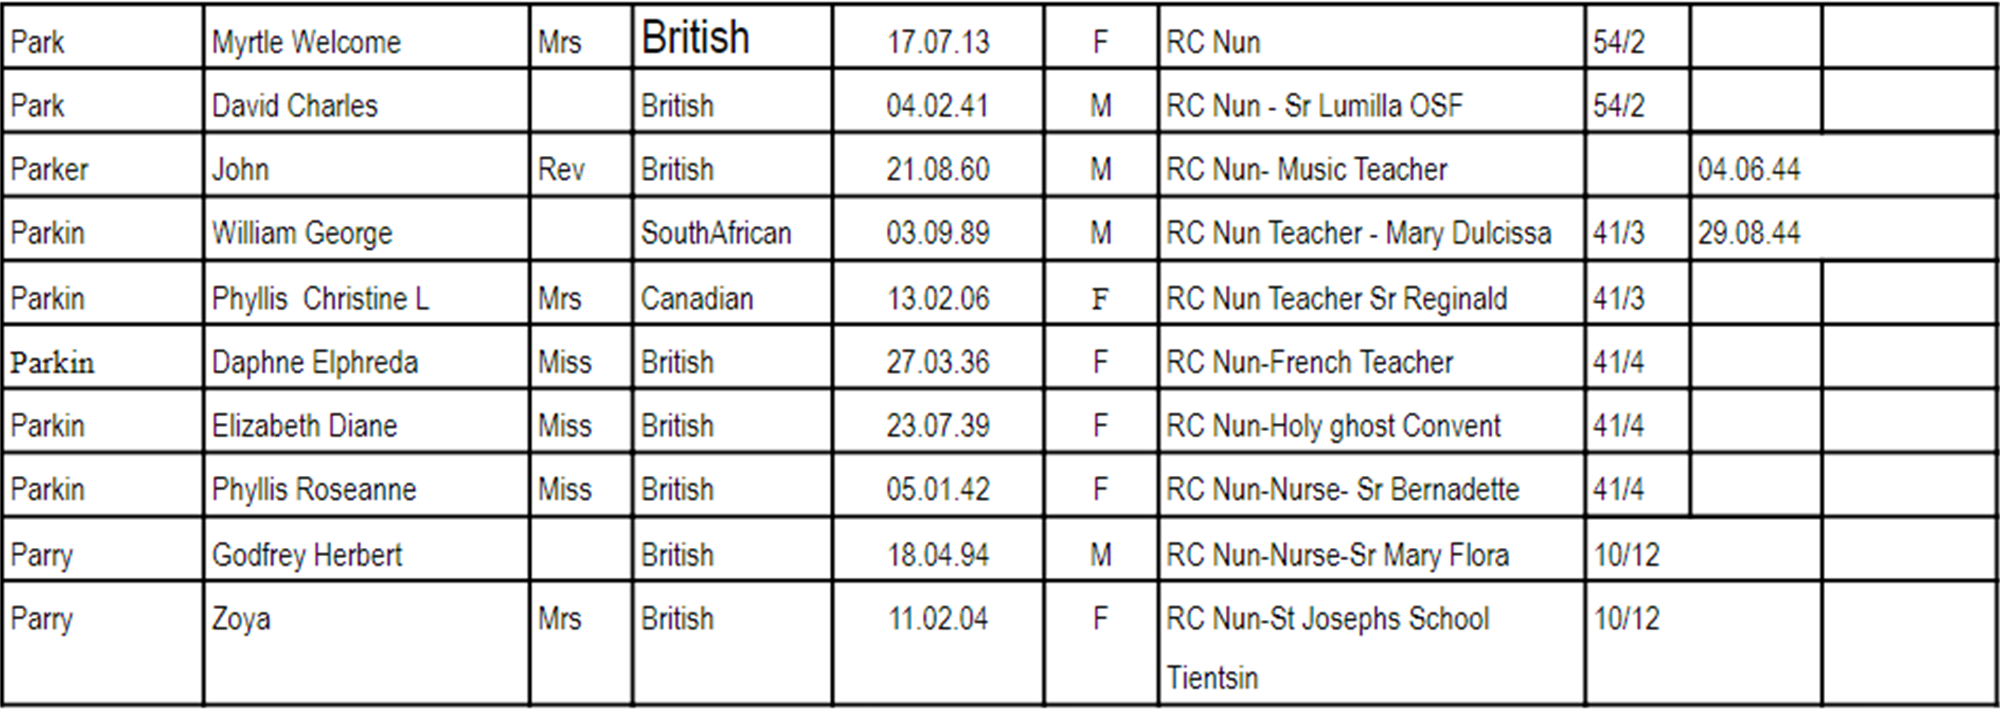Select the 'RC Nun-Nurse- Sr Bernadette' cell
2000x712 pixels.
pyautogui.click(x=1372, y=486)
